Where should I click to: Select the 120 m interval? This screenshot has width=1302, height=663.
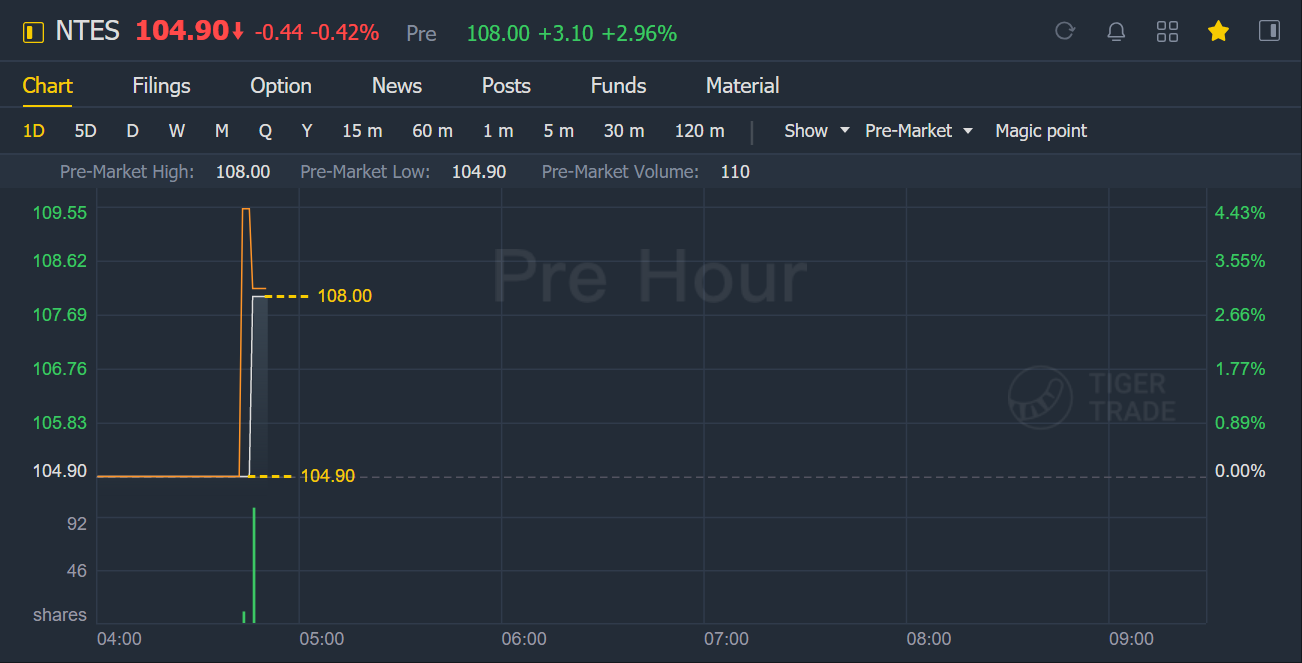click(700, 131)
